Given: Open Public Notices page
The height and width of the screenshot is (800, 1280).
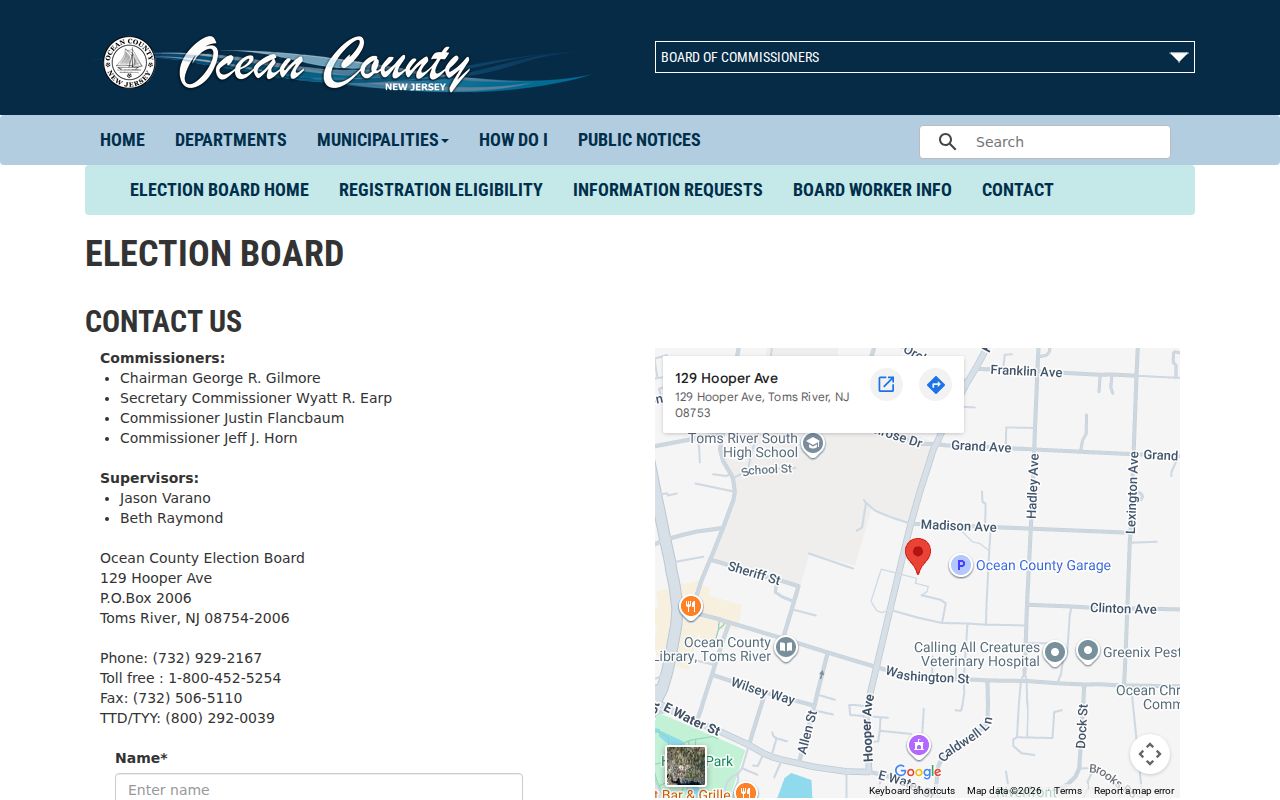Looking at the screenshot, I should (x=639, y=140).
